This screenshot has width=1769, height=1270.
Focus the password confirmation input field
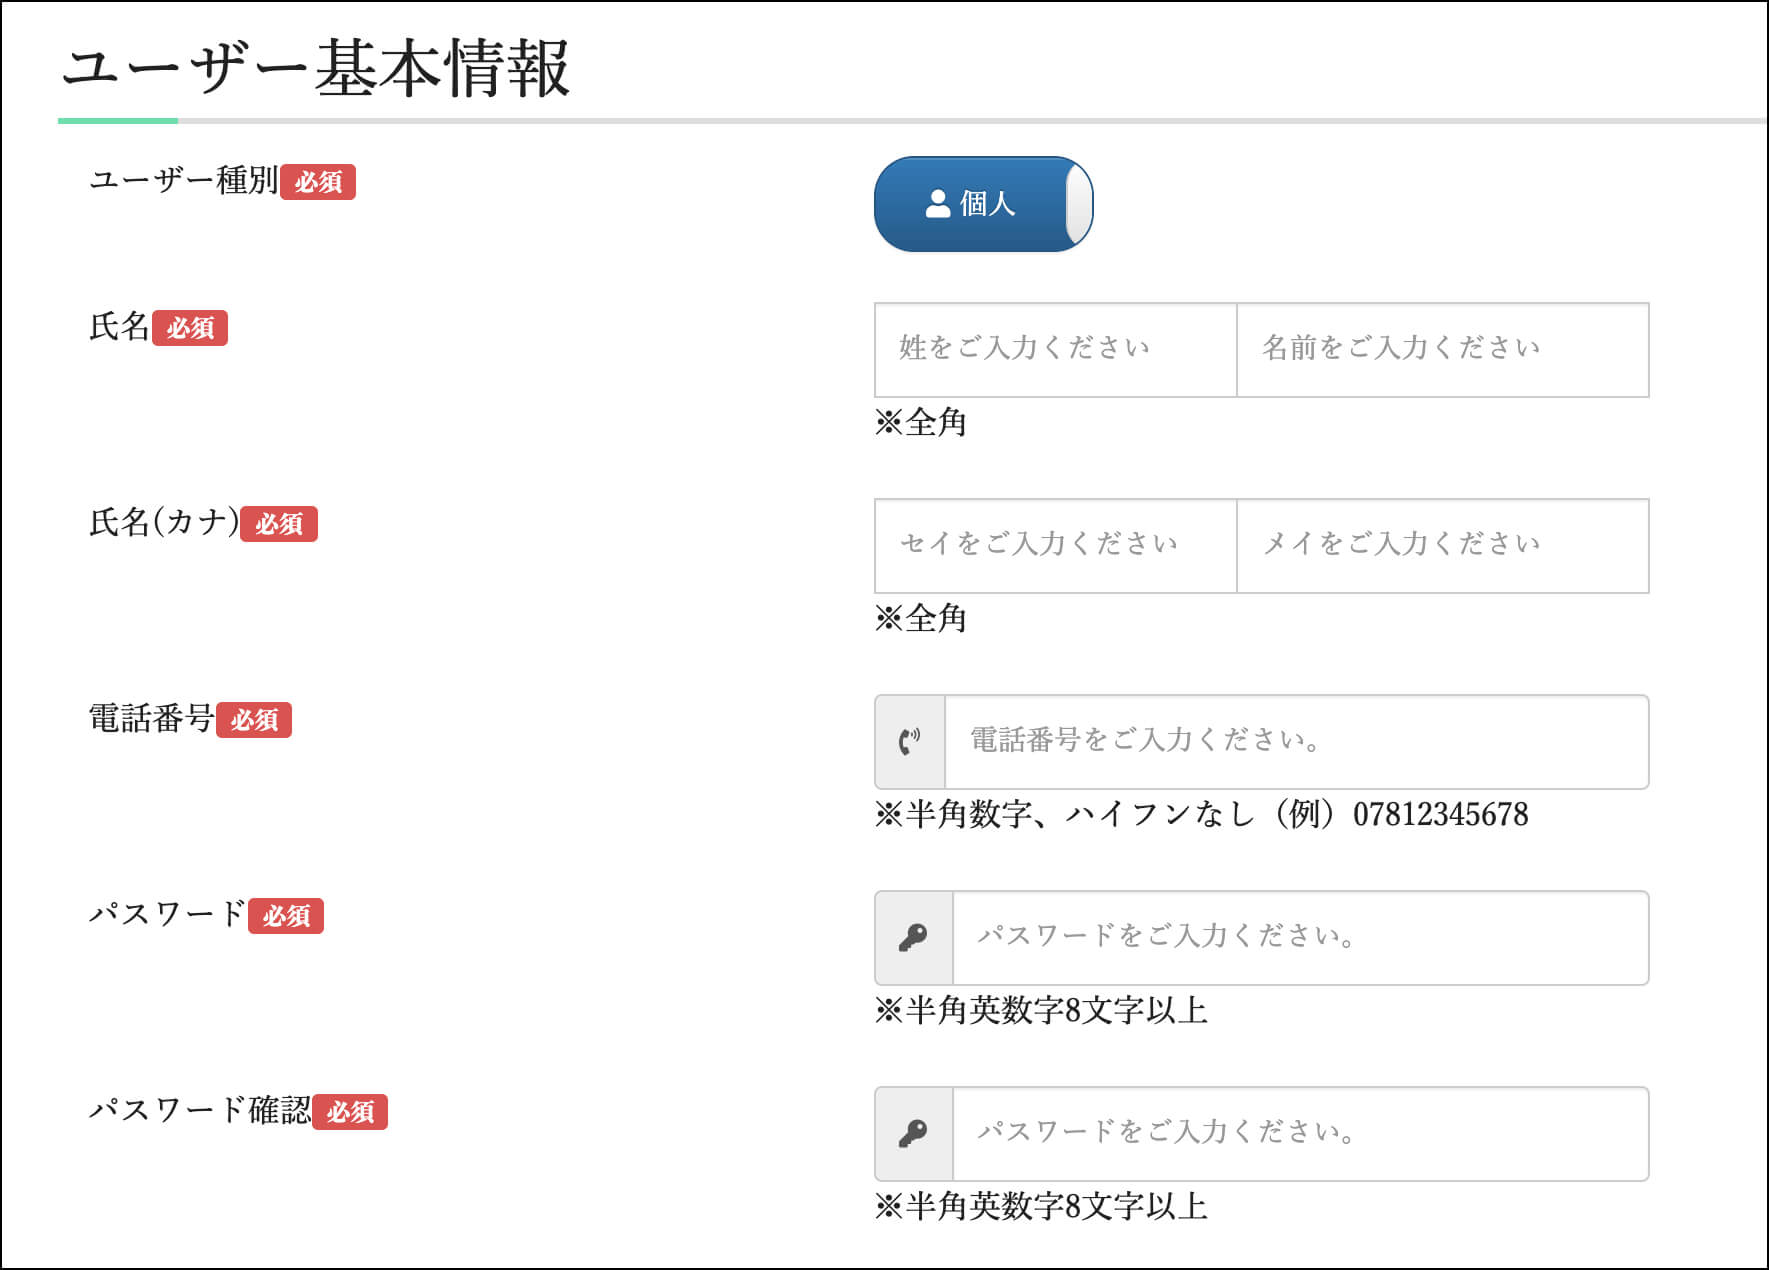tap(1300, 1134)
